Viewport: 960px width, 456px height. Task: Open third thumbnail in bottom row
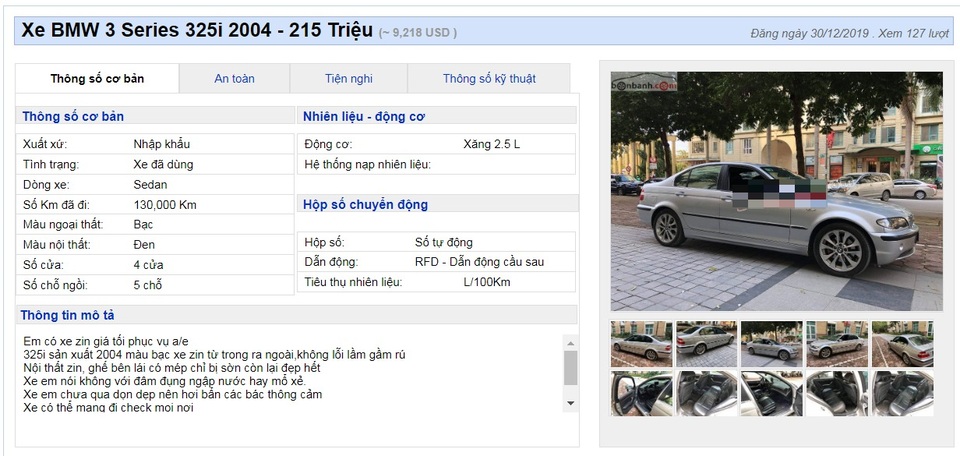pyautogui.click(x=771, y=393)
